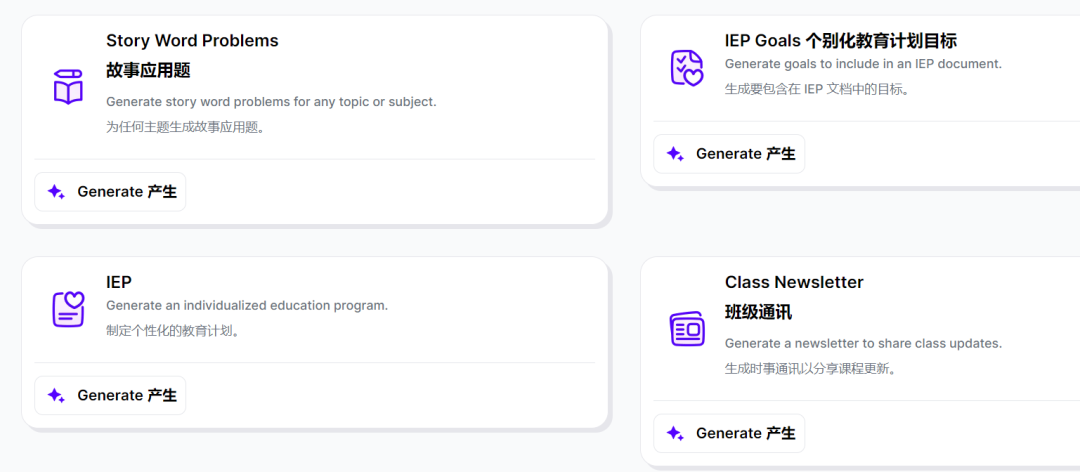Click the IEP Goals checklist heart icon

[687, 68]
